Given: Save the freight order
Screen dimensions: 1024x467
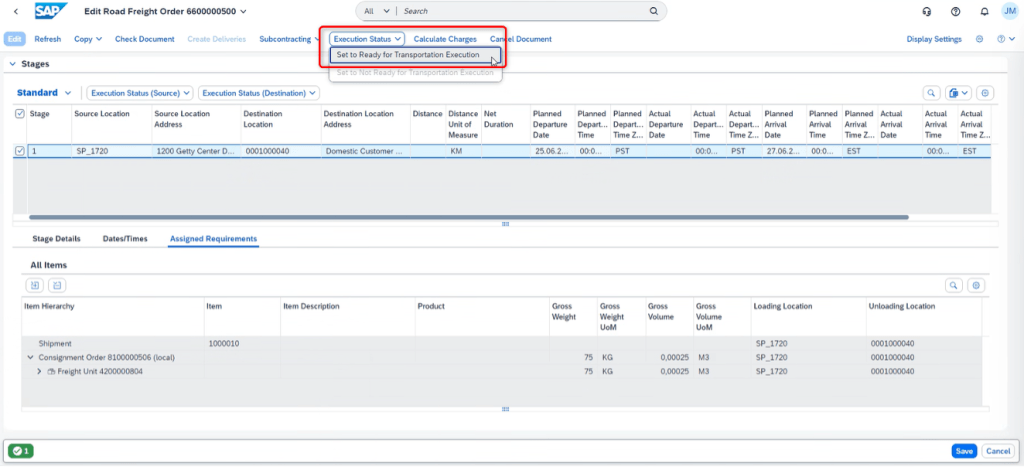Looking at the screenshot, I should pos(964,451).
